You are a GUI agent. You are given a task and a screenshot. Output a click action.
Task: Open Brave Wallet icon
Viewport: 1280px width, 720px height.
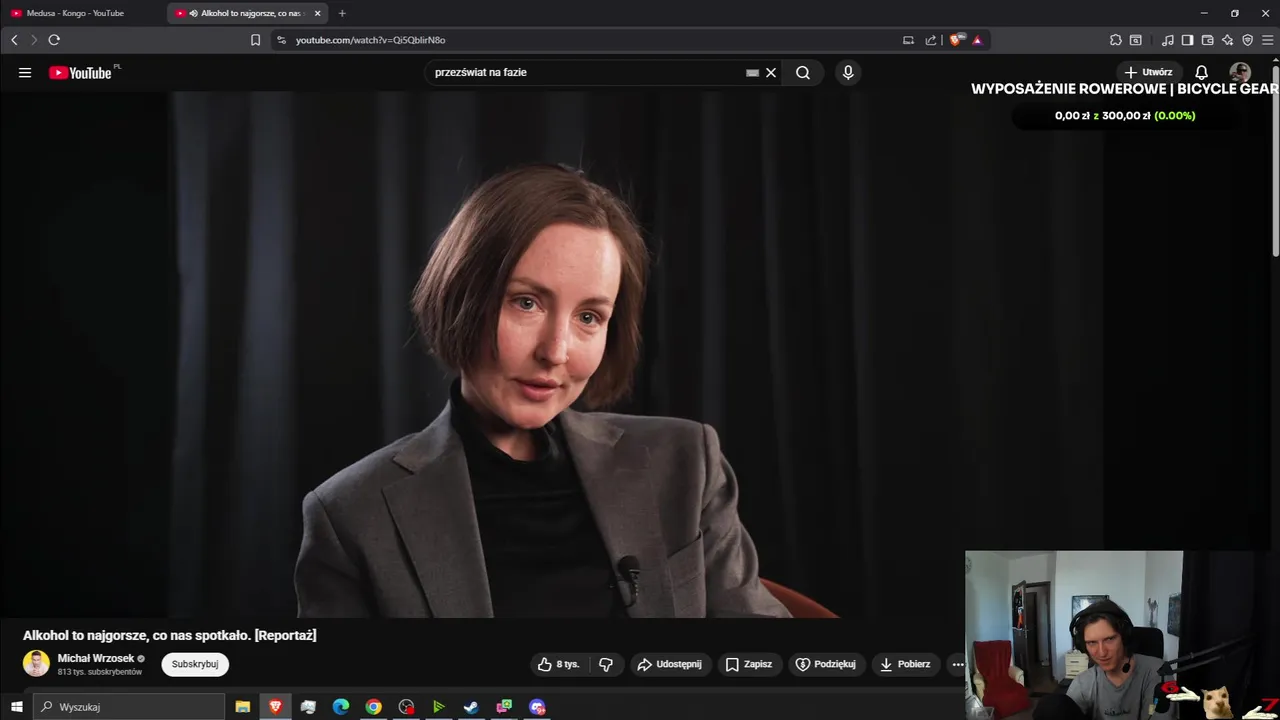tap(1207, 40)
